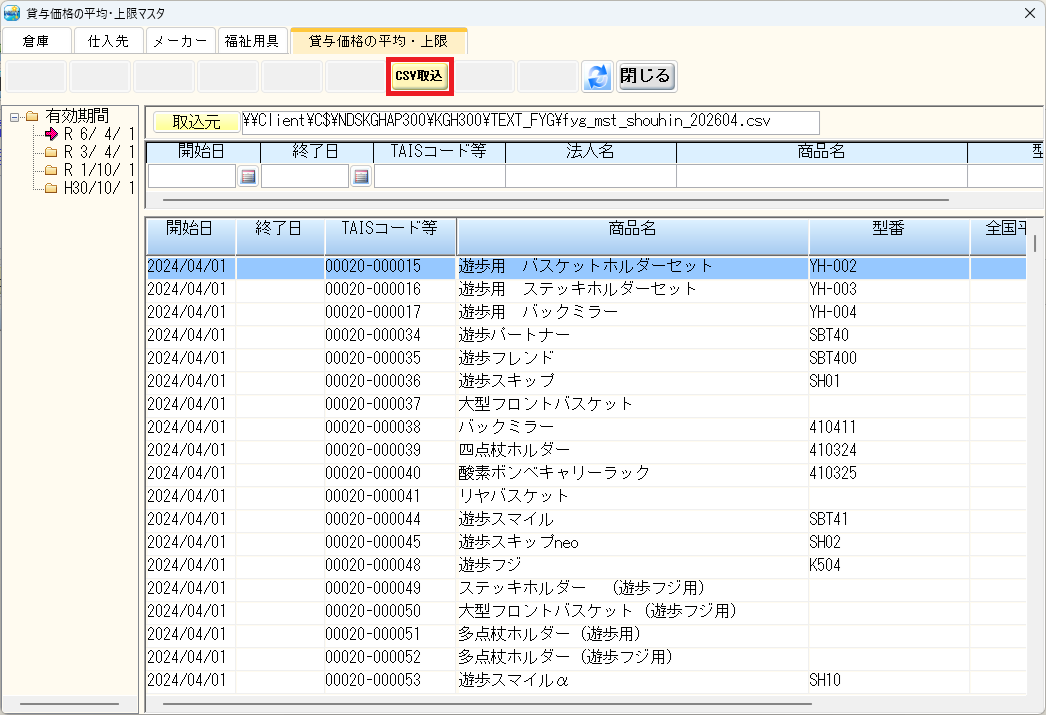Collapse the 有効期間 tree node
Image resolution: width=1046 pixels, height=715 pixels.
click(15, 116)
